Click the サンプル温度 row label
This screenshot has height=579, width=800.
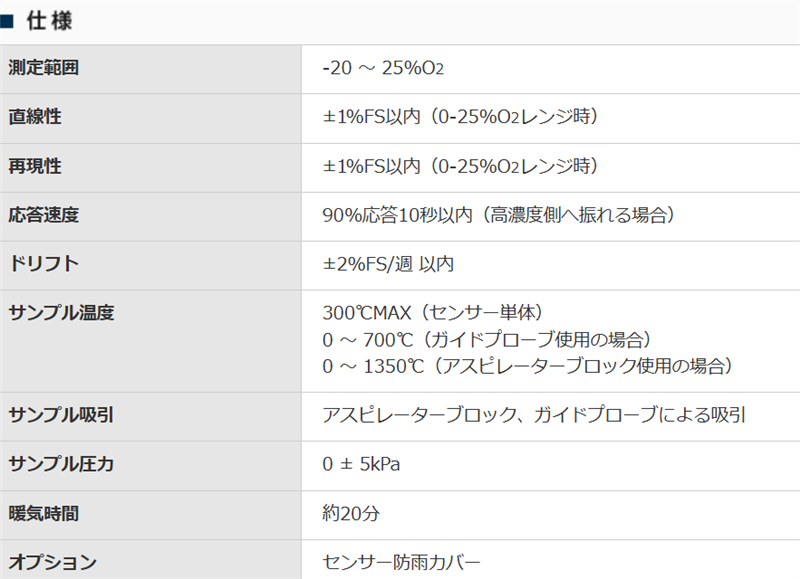click(61, 313)
